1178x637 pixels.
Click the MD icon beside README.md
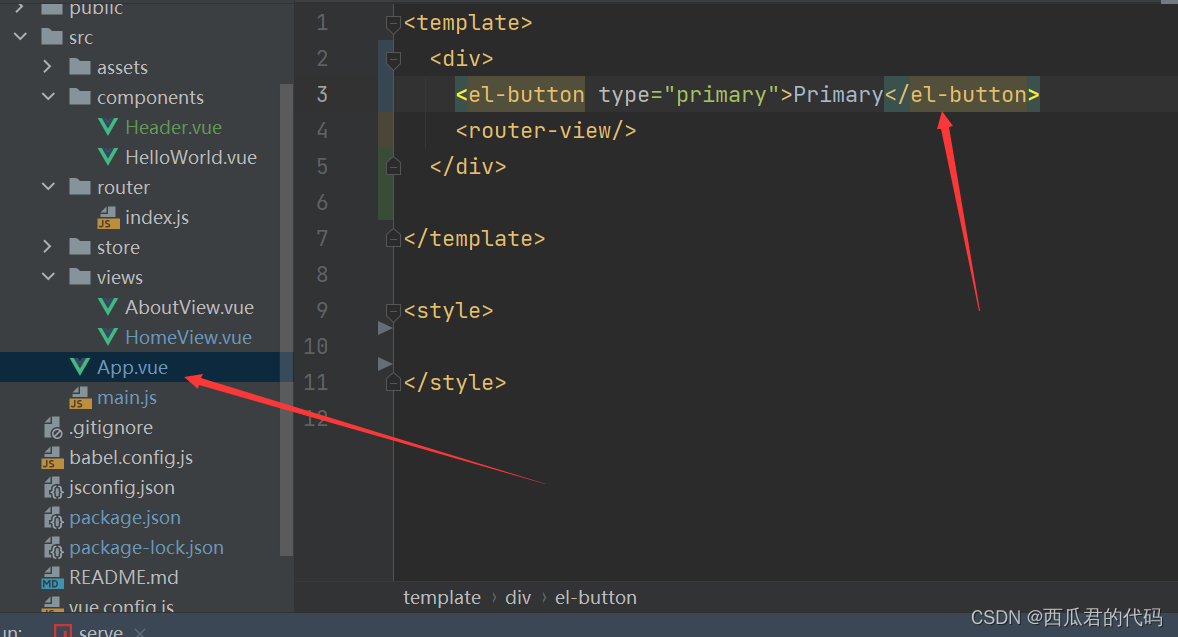[x=52, y=578]
